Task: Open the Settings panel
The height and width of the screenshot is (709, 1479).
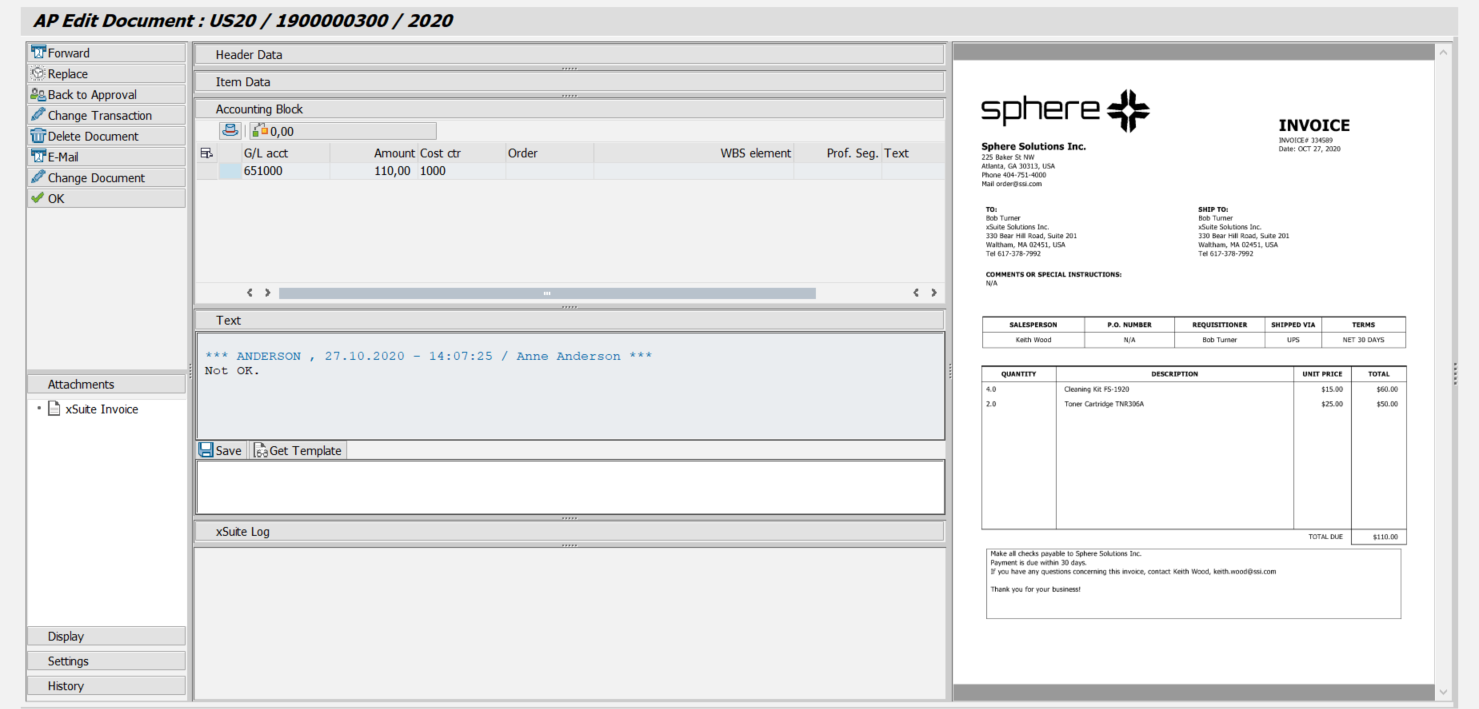Action: click(x=105, y=661)
